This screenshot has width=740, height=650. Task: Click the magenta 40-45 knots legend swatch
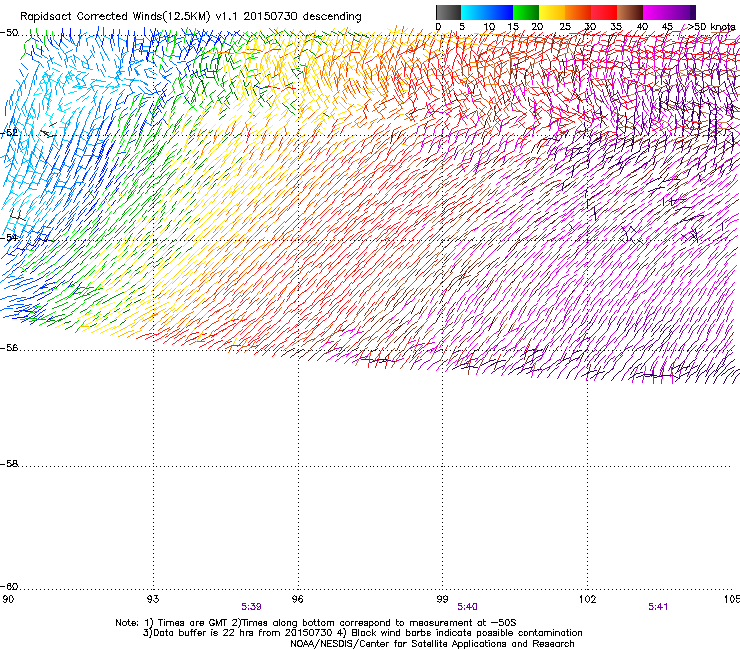656,12
